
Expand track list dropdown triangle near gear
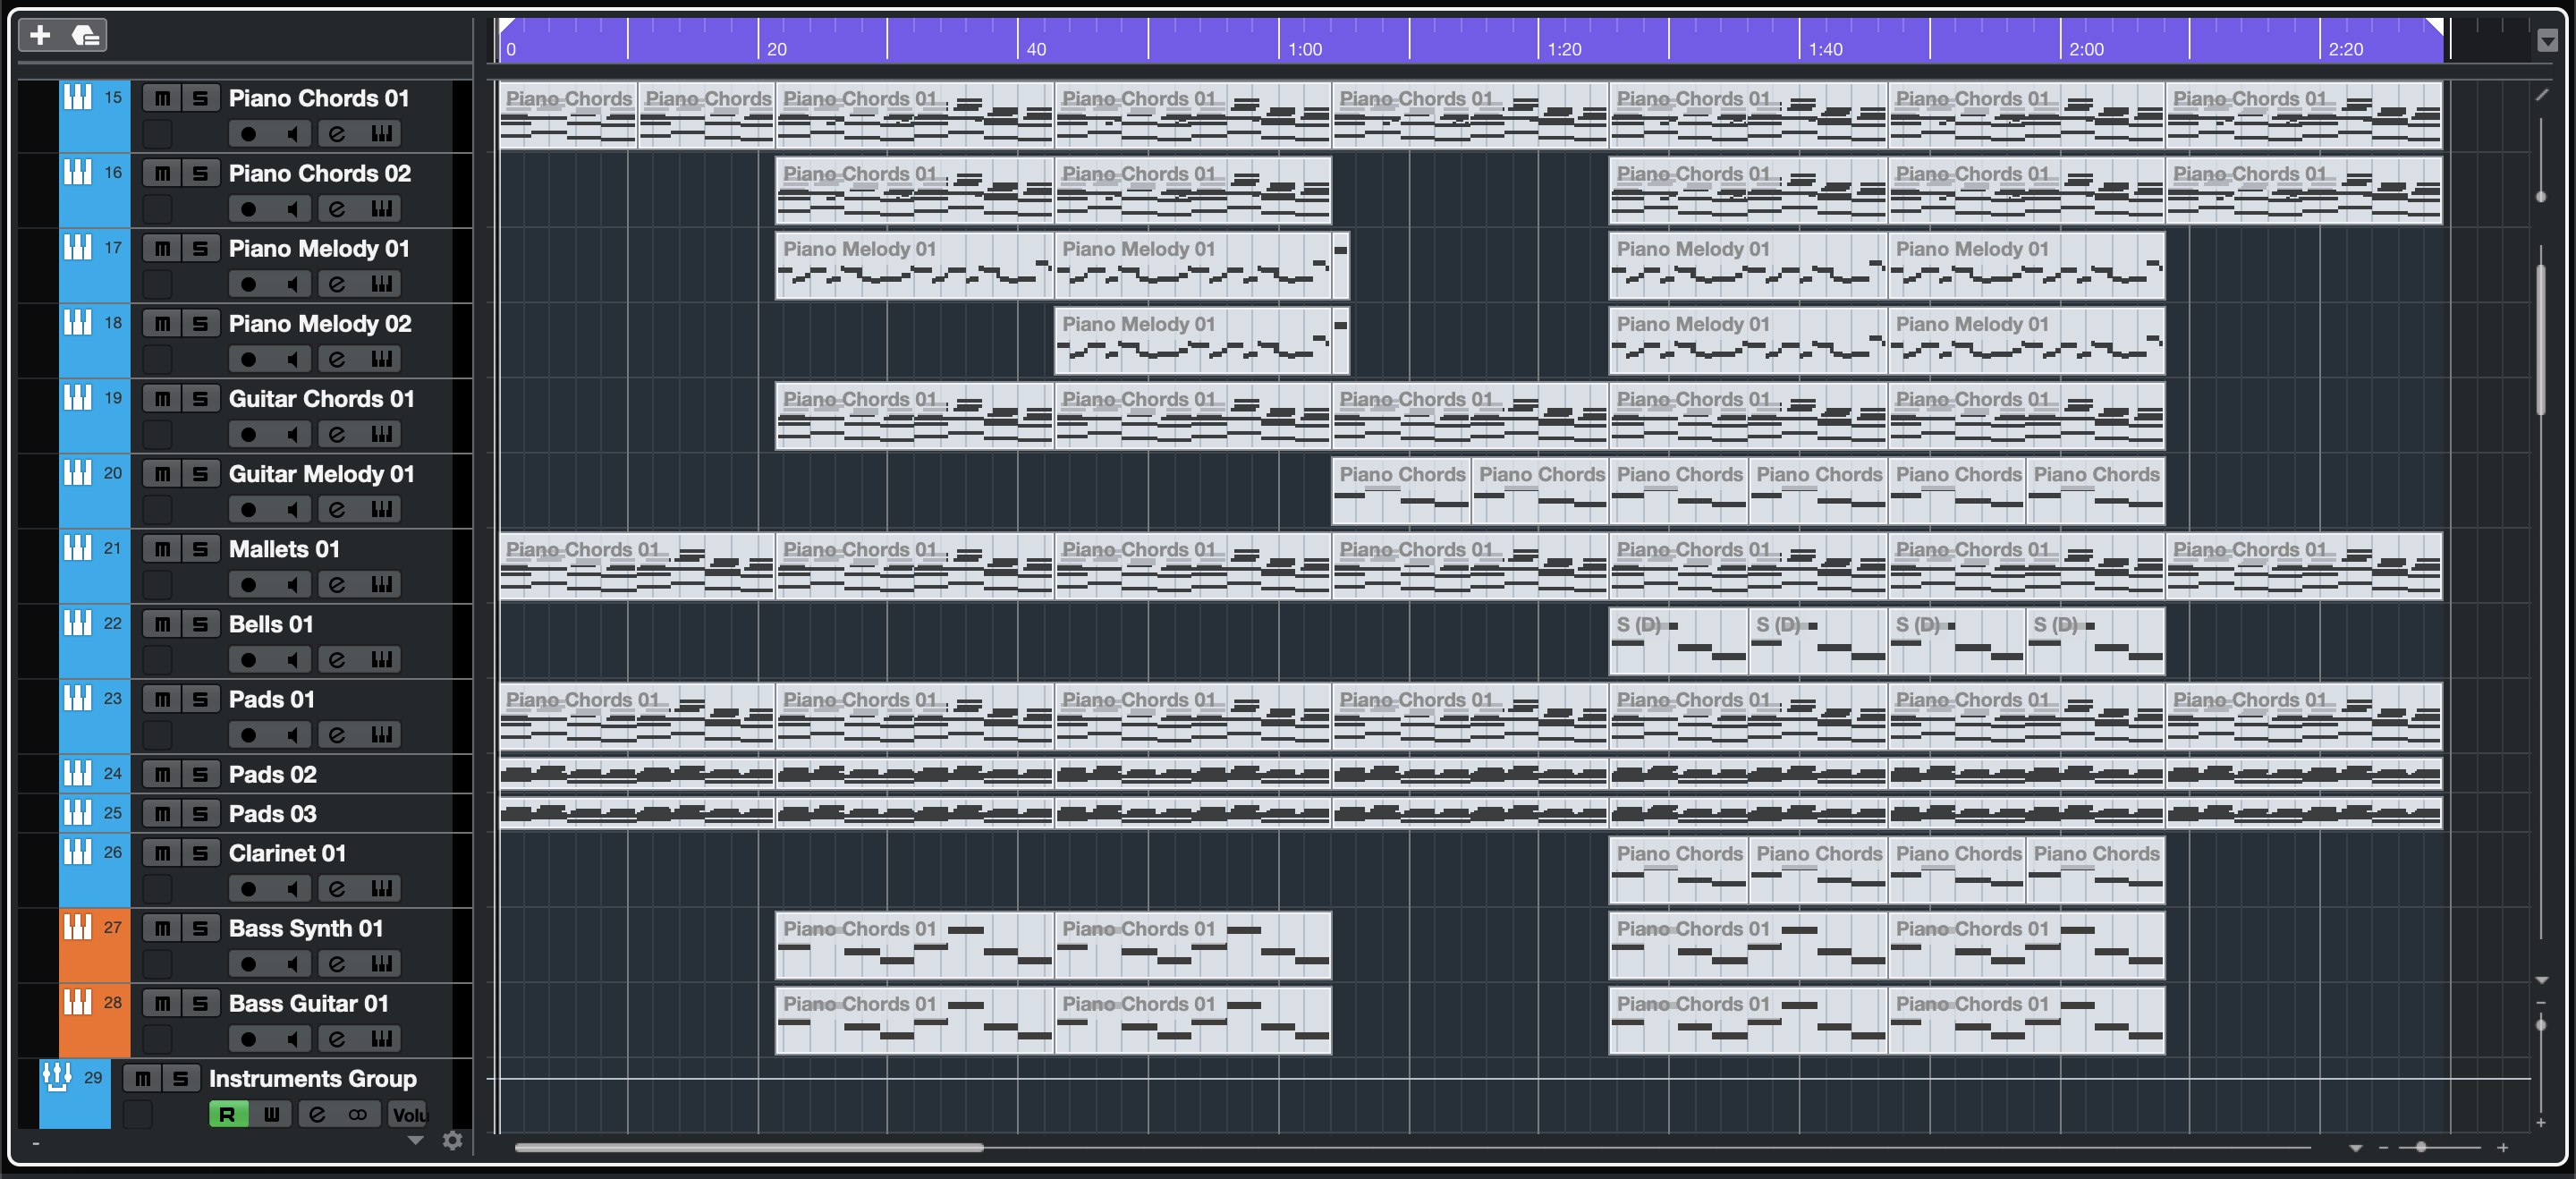[x=416, y=1140]
